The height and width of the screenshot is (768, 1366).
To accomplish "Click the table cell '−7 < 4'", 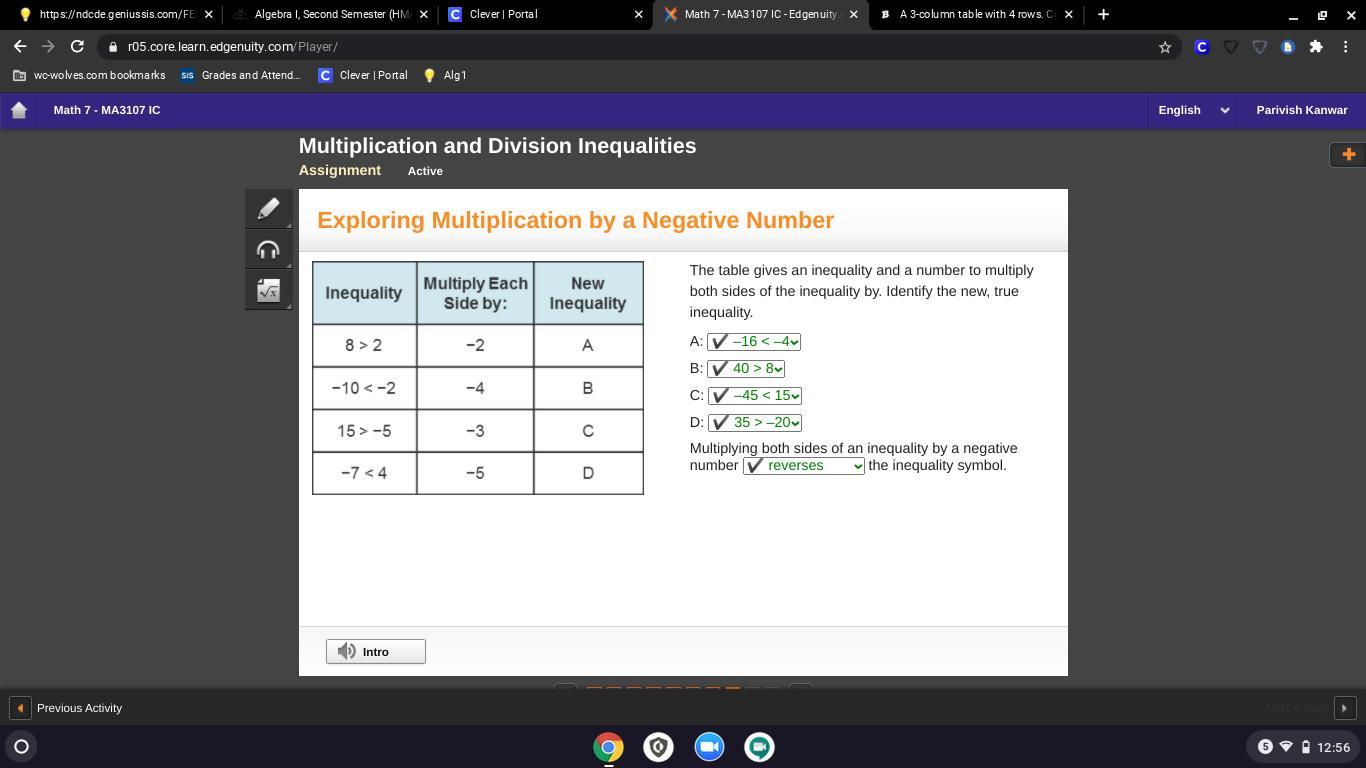I will [x=364, y=473].
